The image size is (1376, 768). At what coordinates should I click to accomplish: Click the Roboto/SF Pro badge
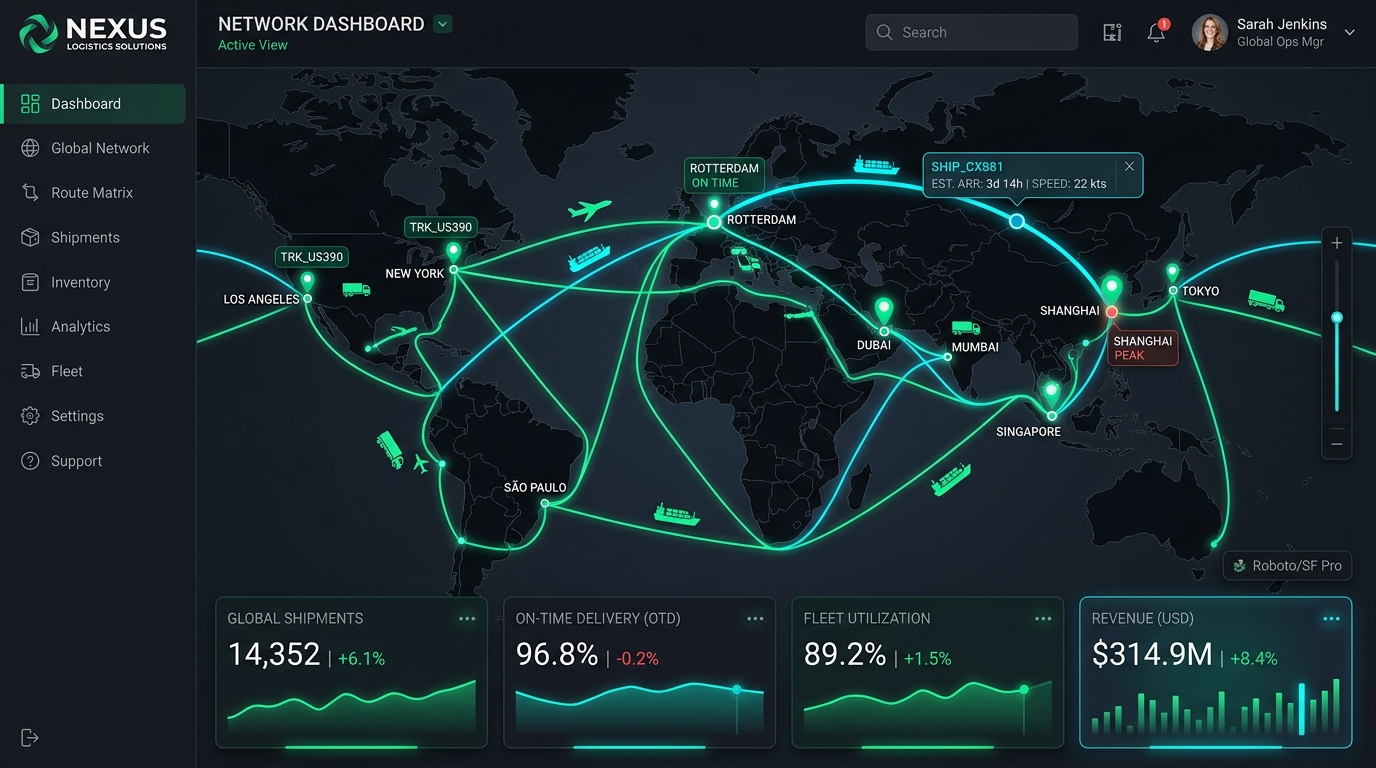pos(1287,565)
